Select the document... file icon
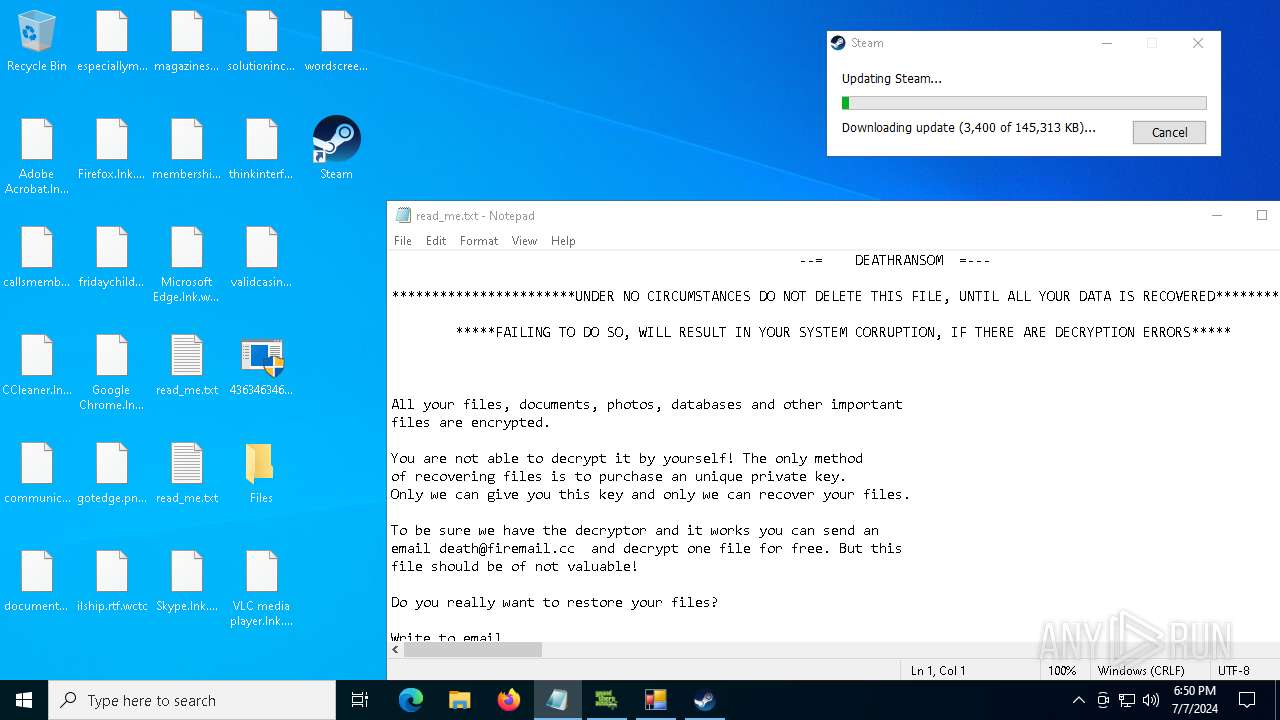This screenshot has width=1280, height=720. coord(37,581)
